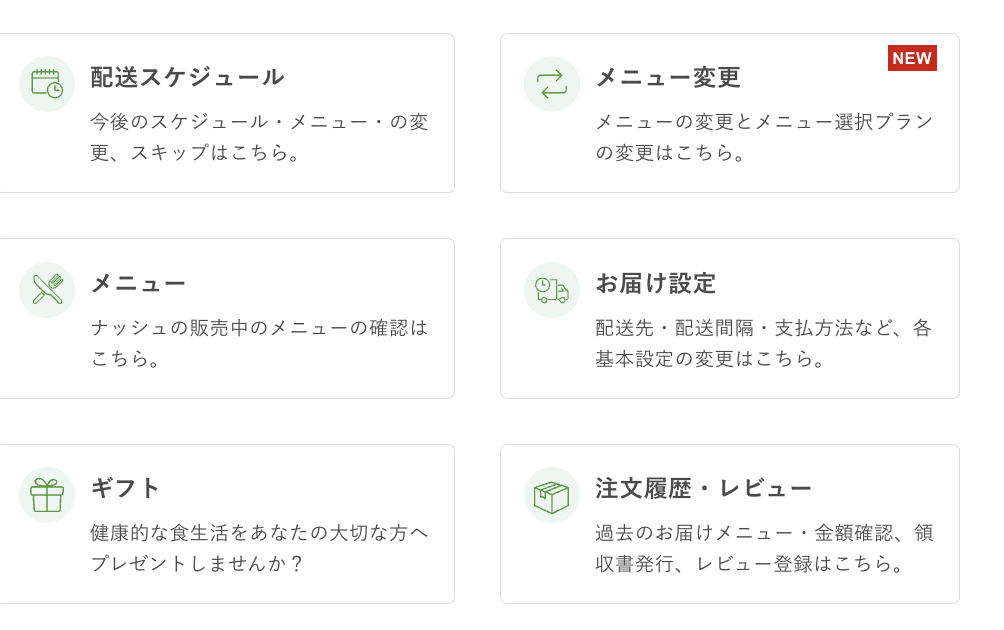Open the メニュー変更 heading
1004x630 pixels.
[668, 77]
